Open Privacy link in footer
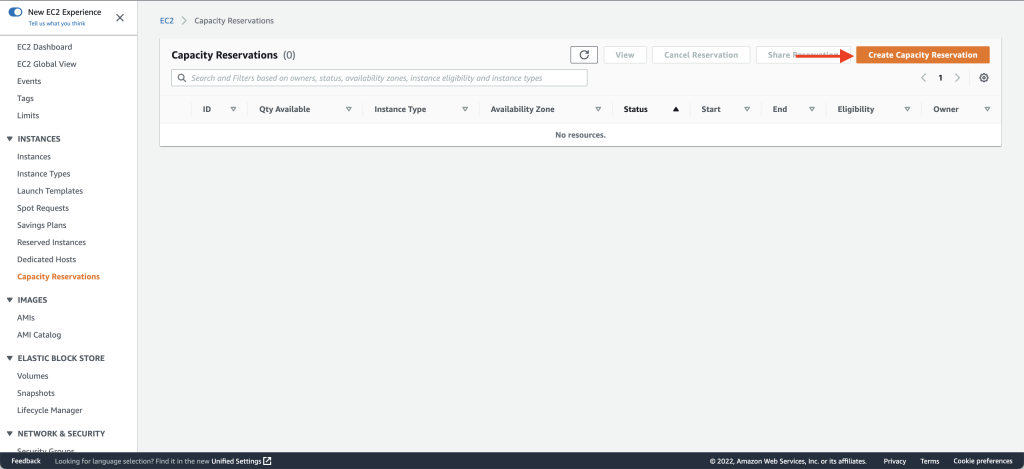This screenshot has width=1024, height=469. tap(895, 461)
